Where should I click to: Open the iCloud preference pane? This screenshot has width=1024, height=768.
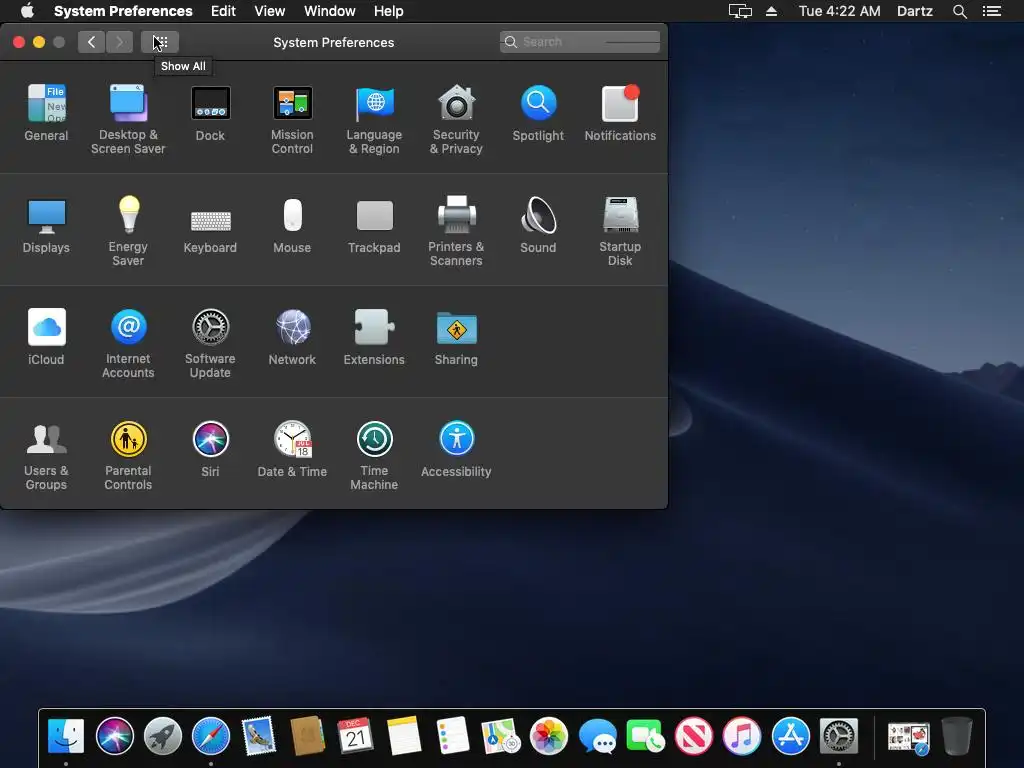tap(46, 336)
